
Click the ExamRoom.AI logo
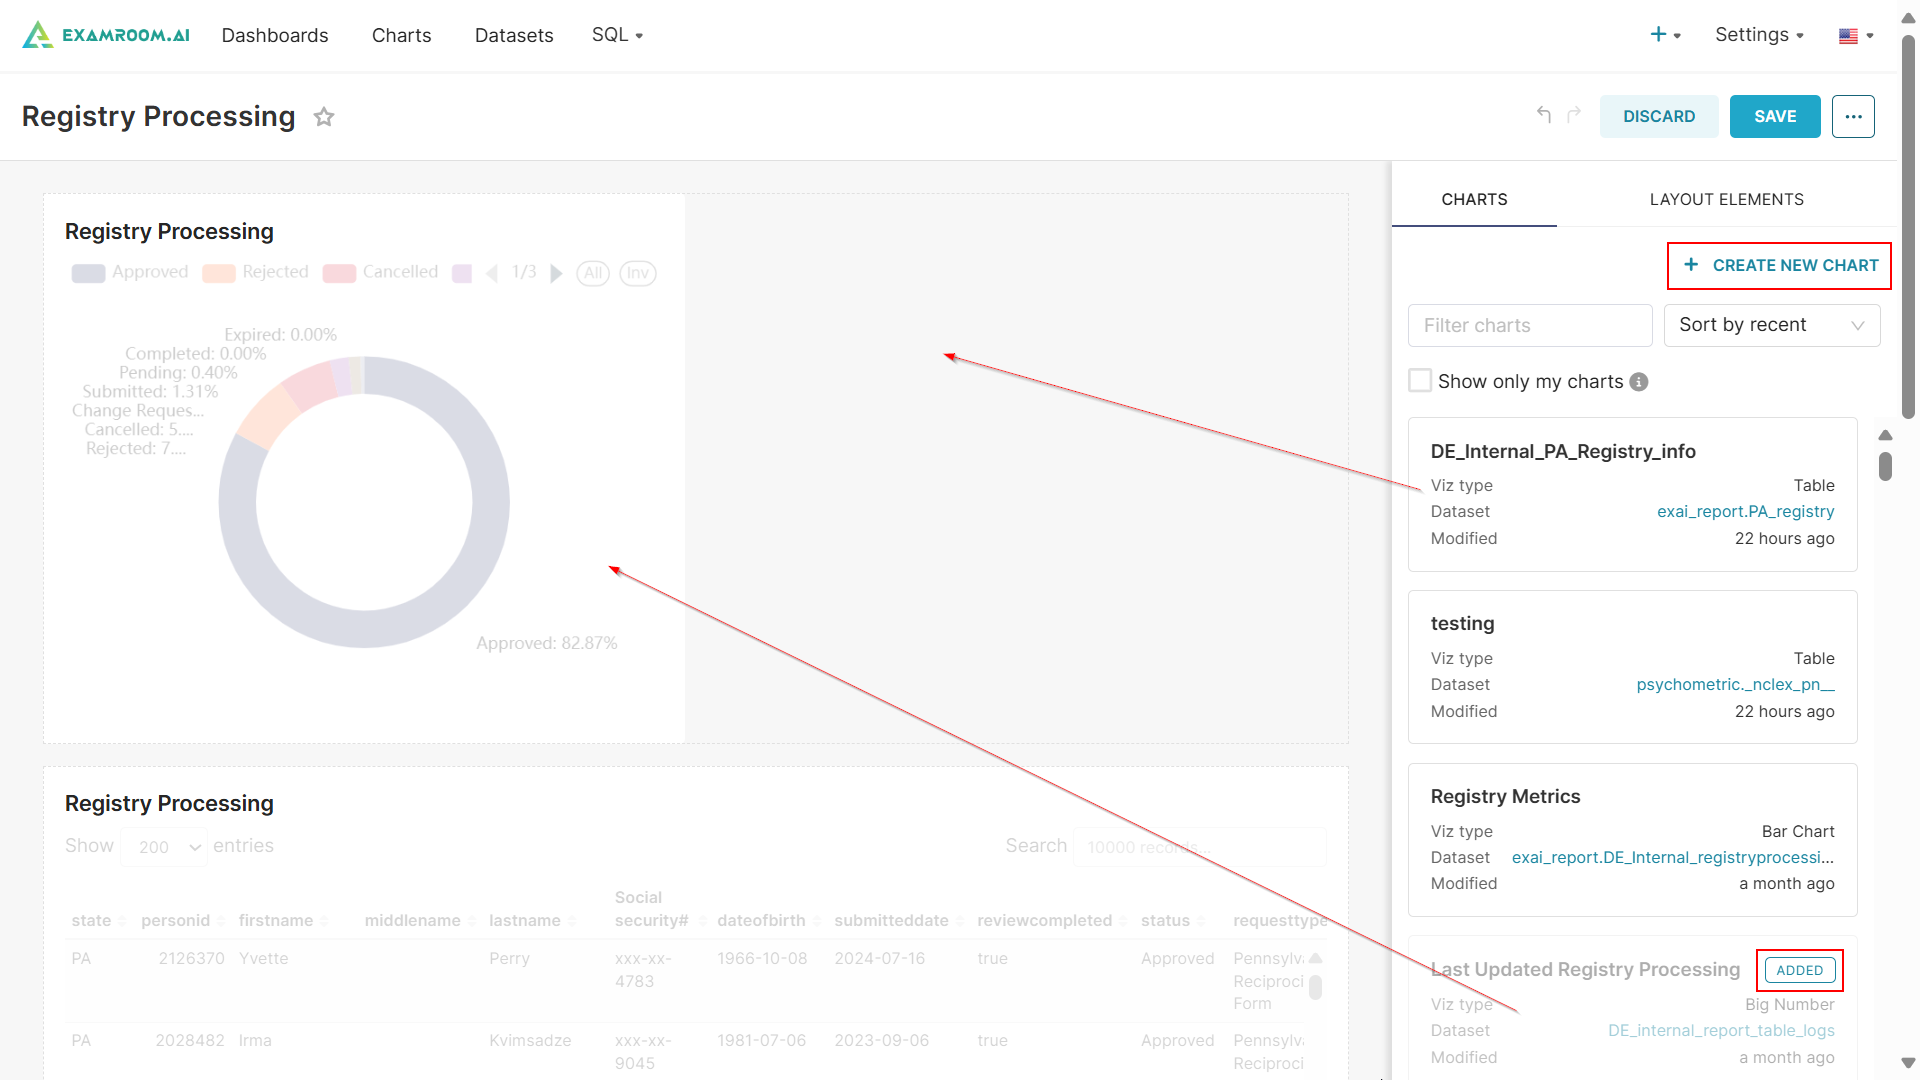click(x=106, y=35)
